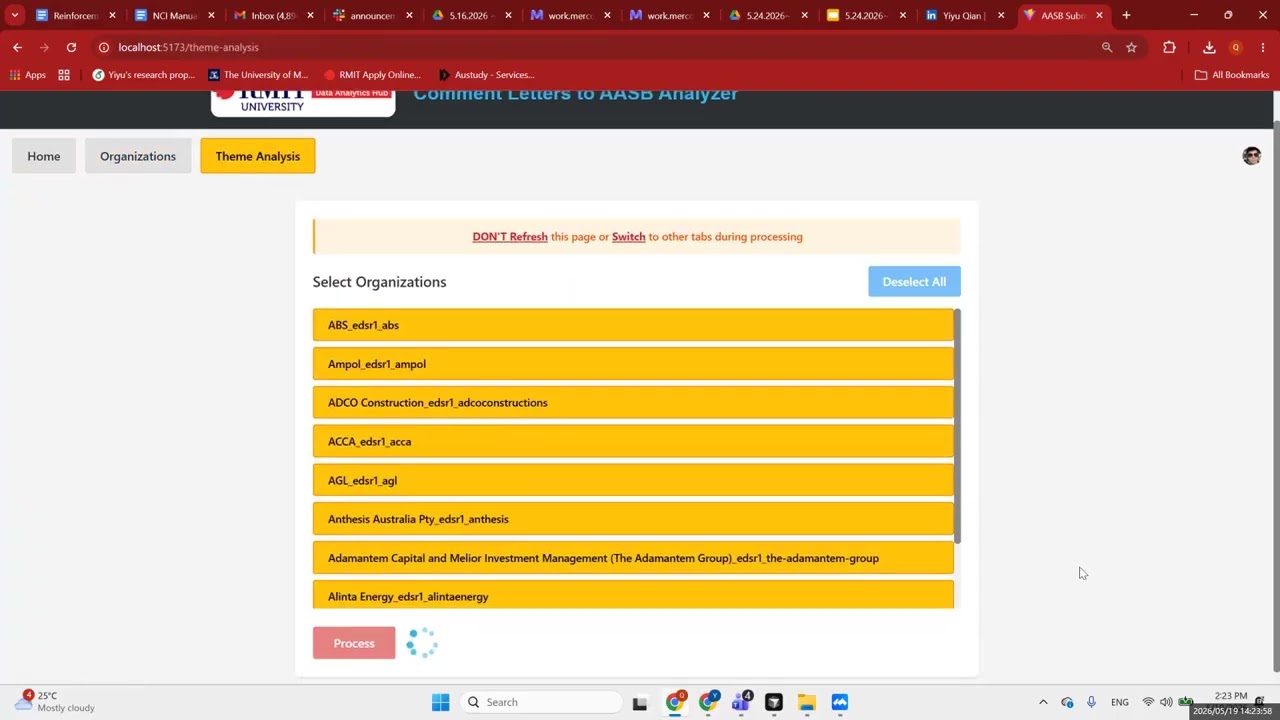Open the zoom magnifier icon in address bar

pyautogui.click(x=1107, y=47)
